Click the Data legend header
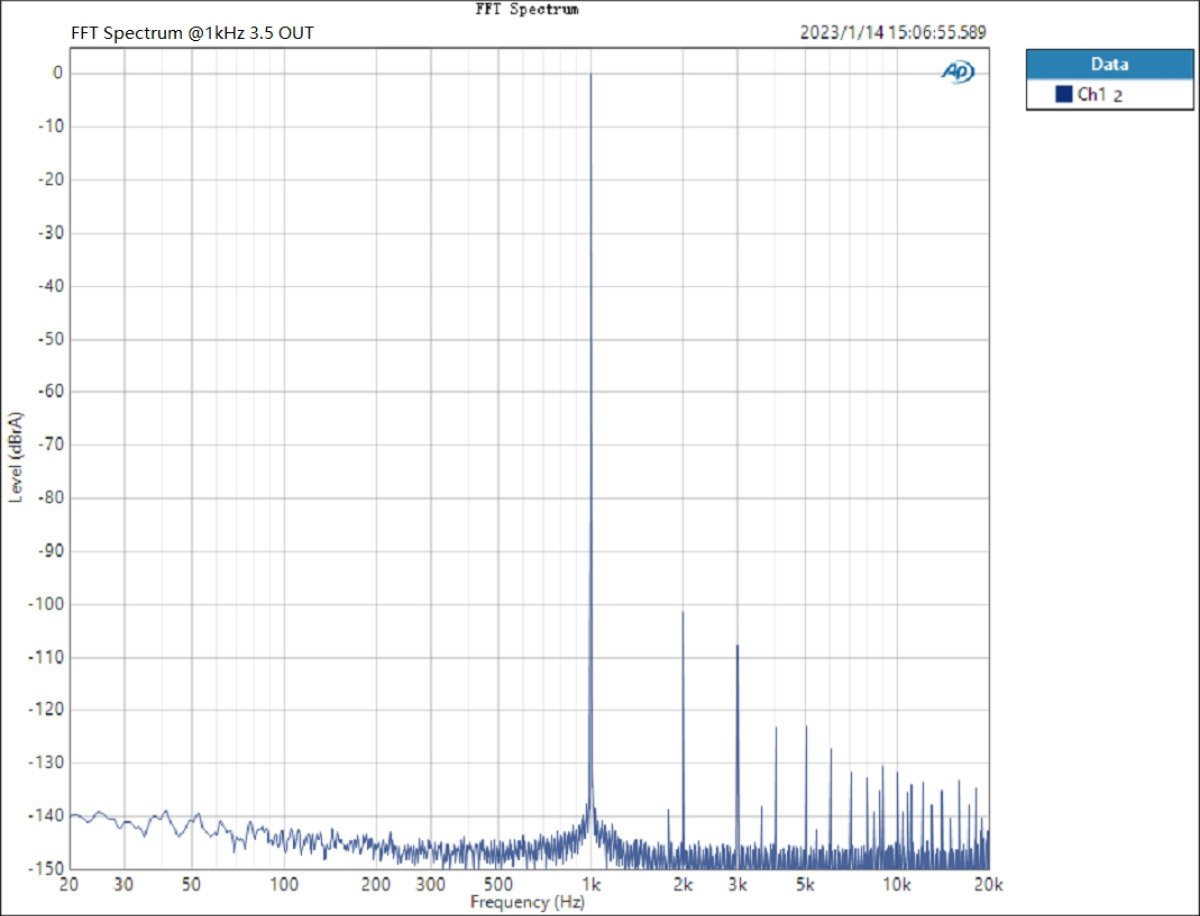 click(1109, 64)
